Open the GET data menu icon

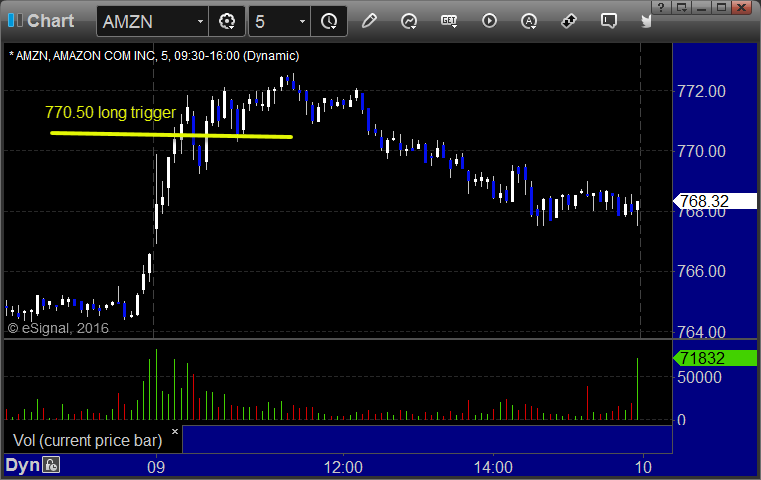449,21
